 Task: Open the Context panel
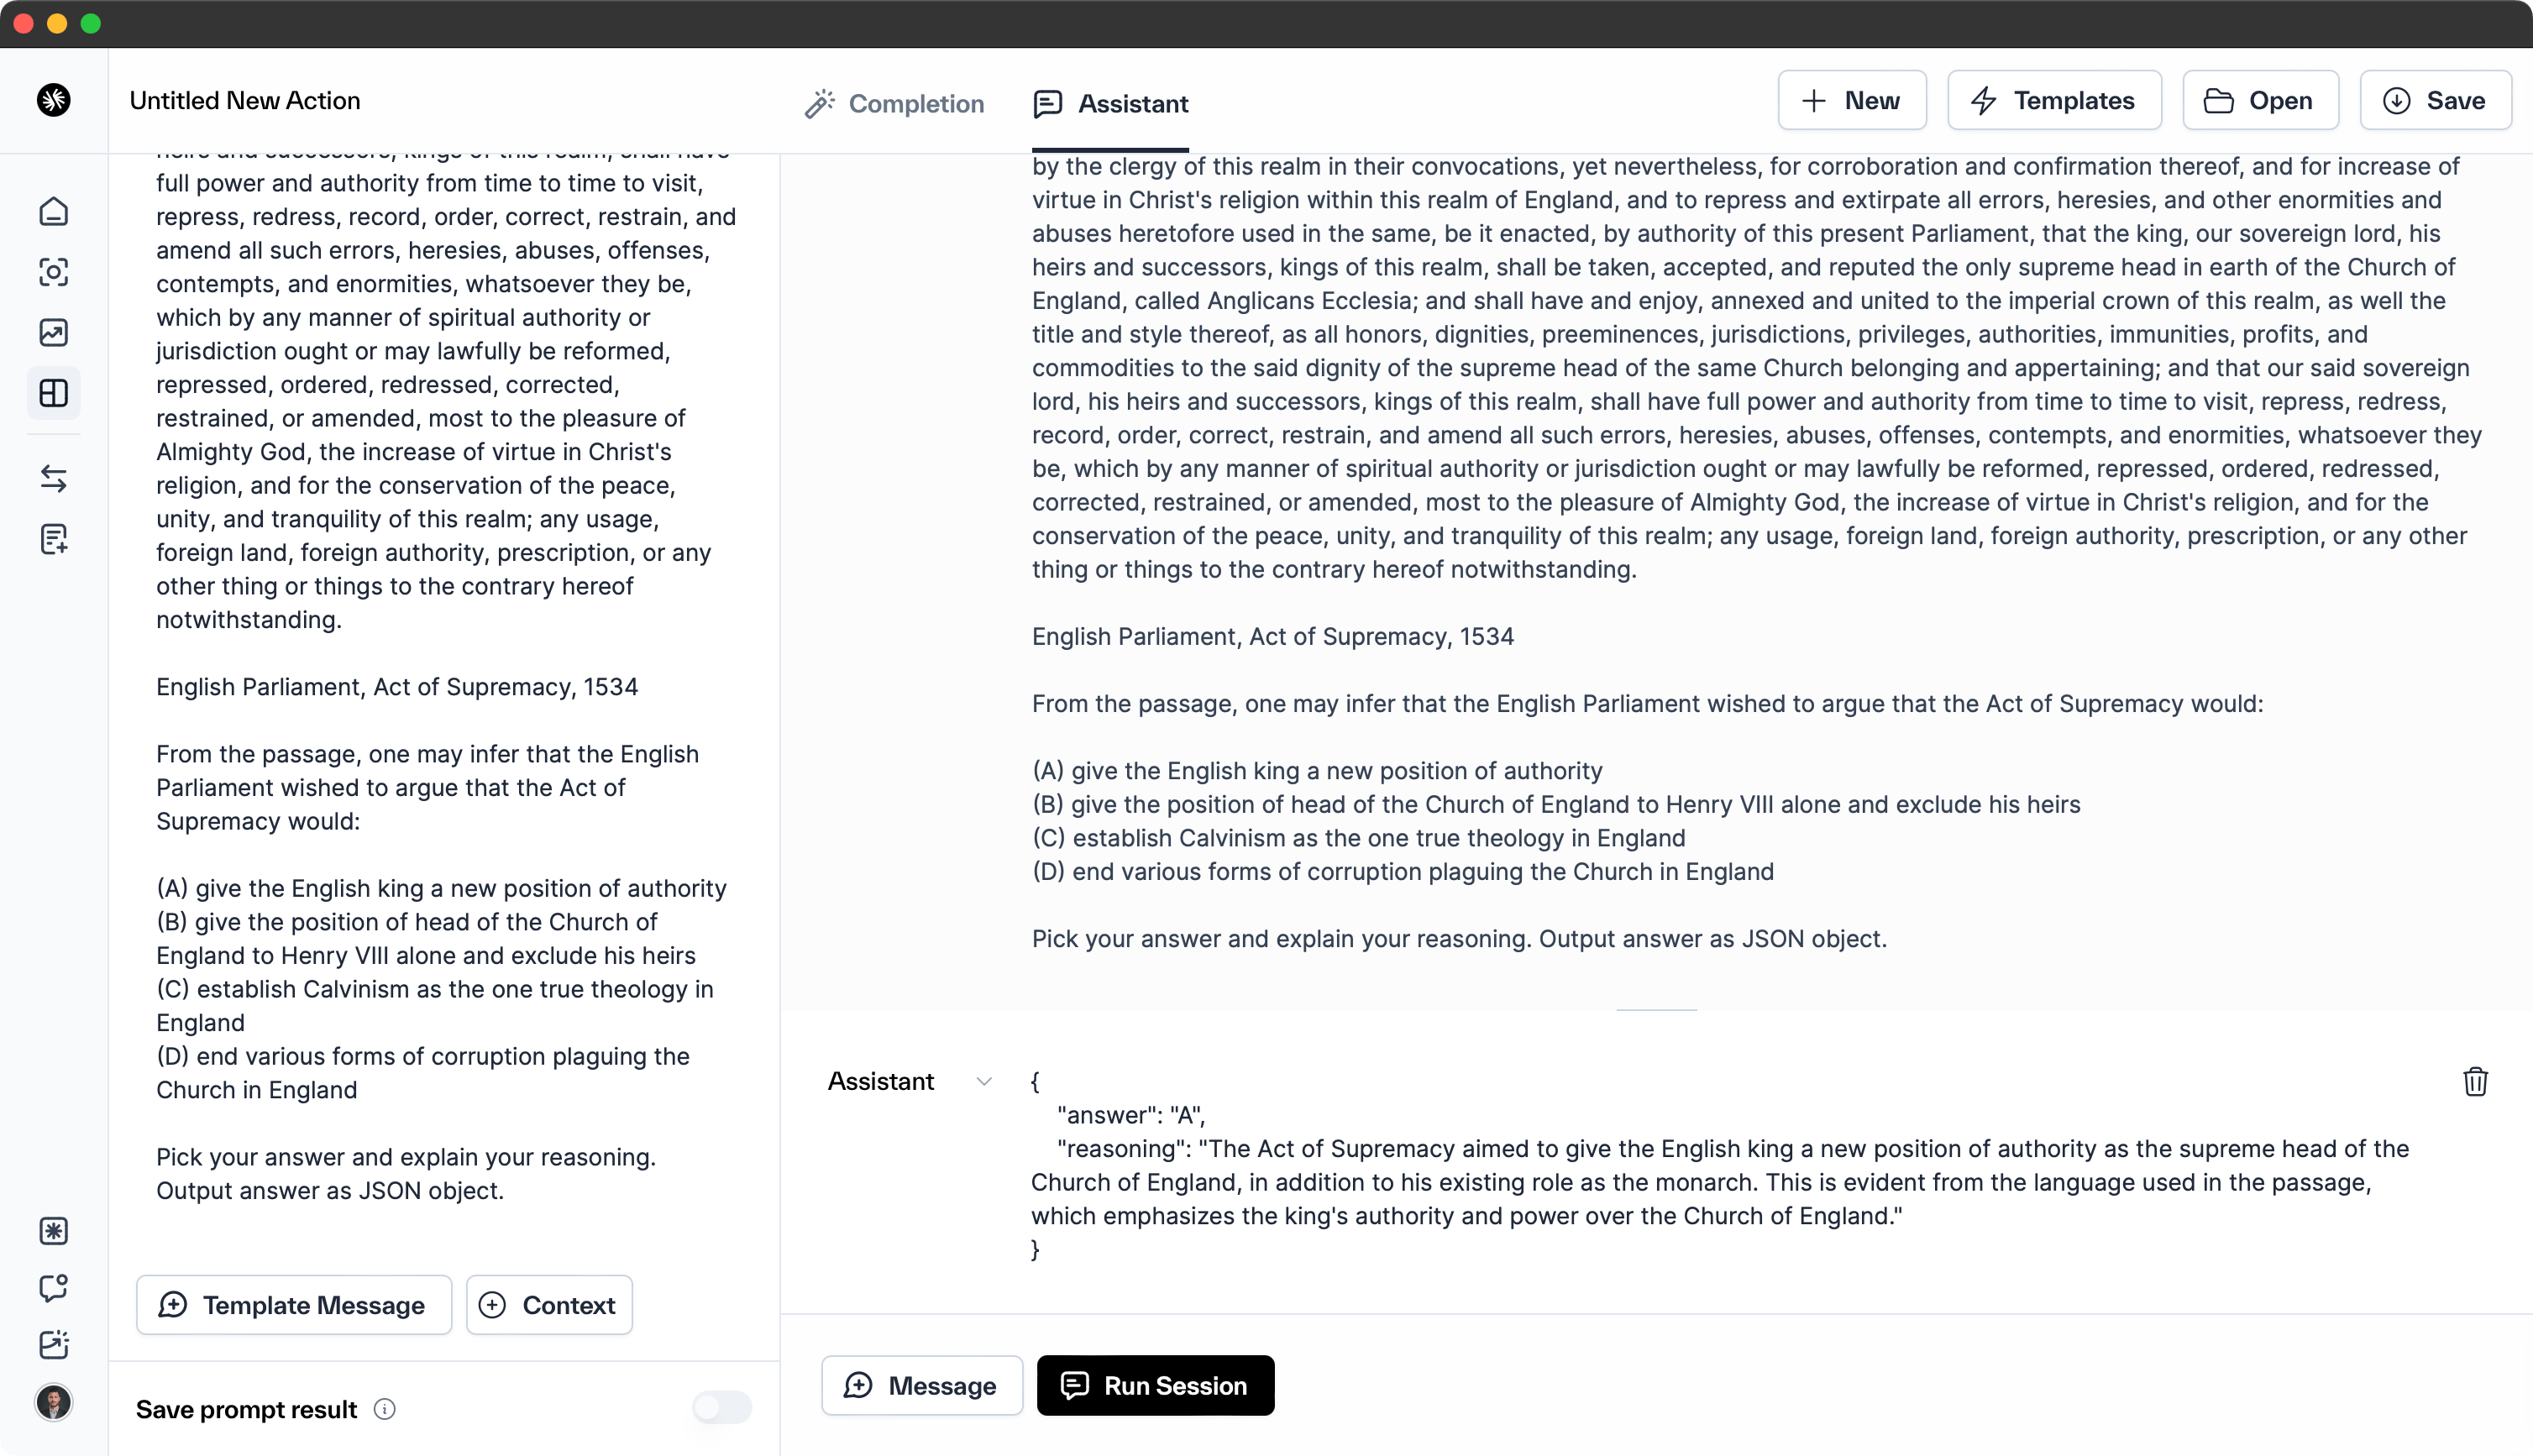coord(548,1305)
